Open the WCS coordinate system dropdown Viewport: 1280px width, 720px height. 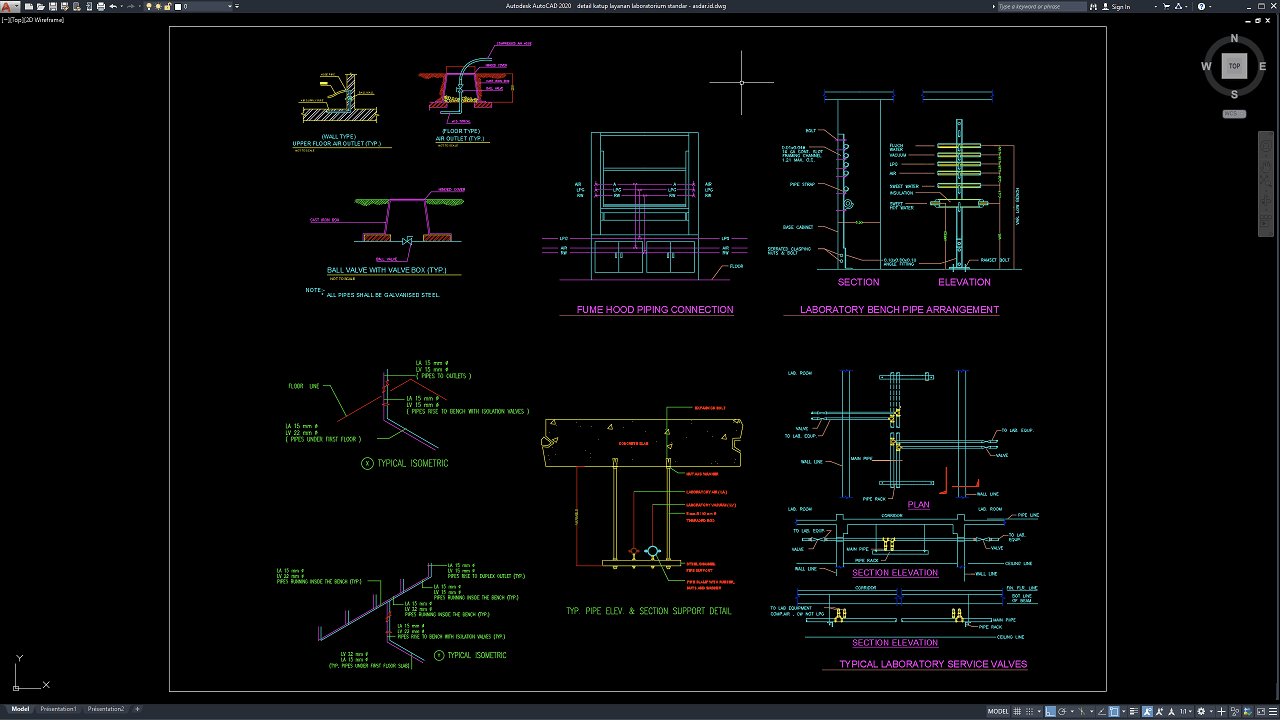pyautogui.click(x=1234, y=114)
